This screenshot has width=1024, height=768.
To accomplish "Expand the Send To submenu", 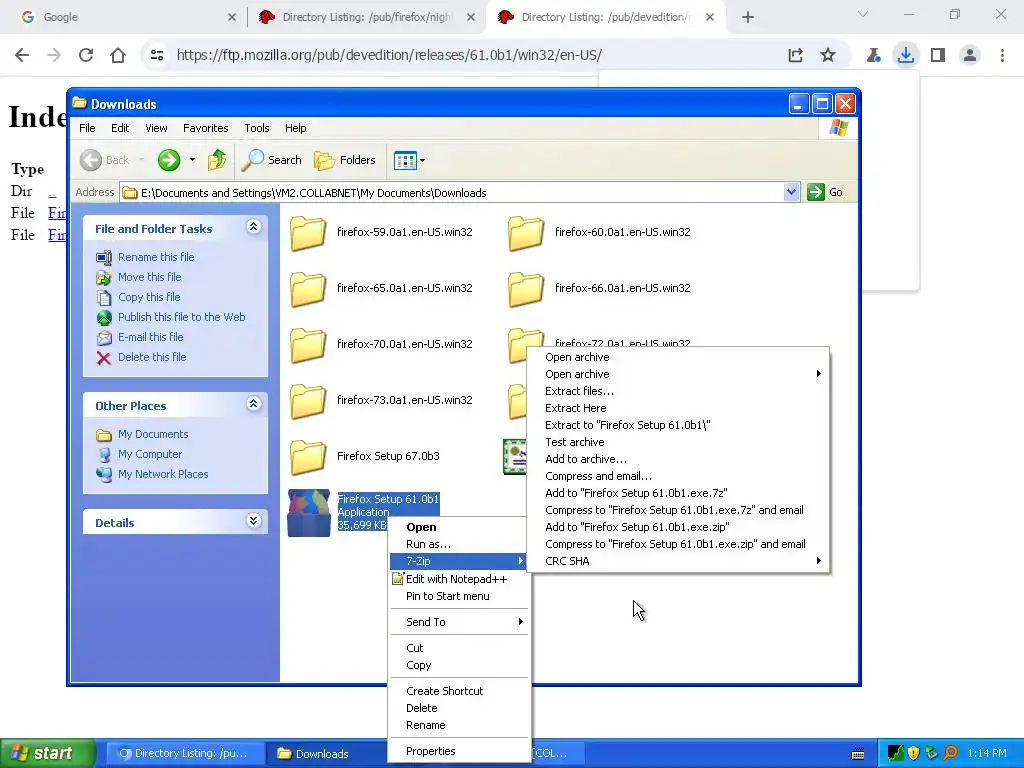I will tap(459, 622).
